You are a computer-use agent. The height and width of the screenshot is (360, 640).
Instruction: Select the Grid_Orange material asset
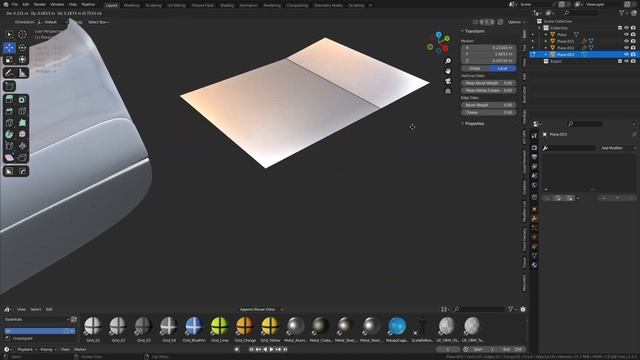[245, 329]
